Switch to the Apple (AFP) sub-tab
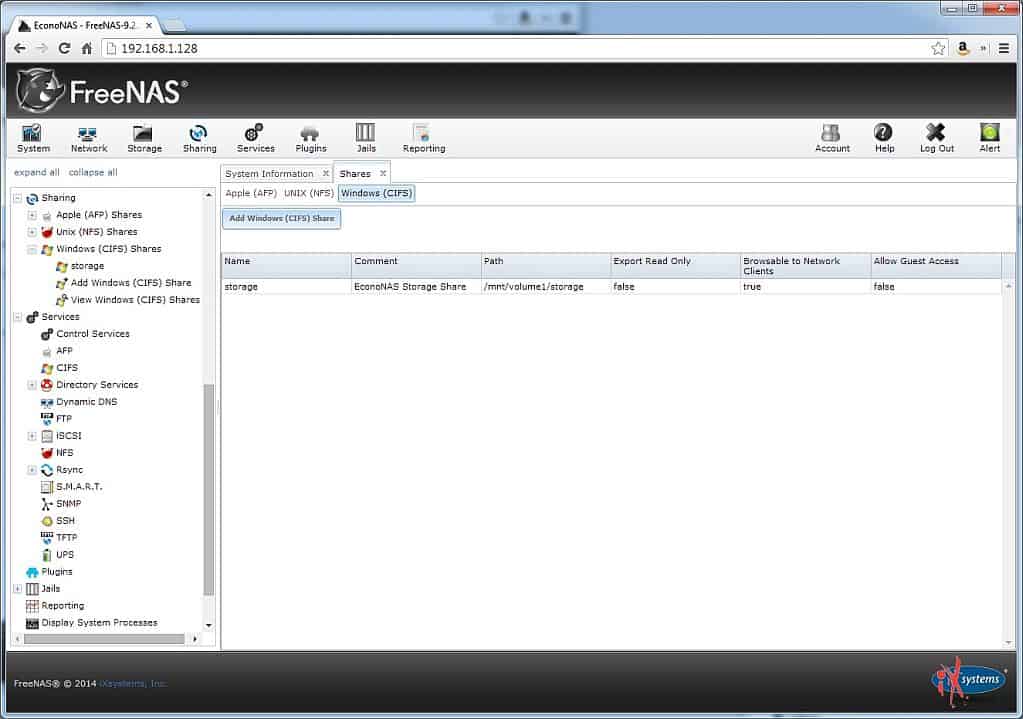The image size is (1023, 719). click(x=251, y=193)
